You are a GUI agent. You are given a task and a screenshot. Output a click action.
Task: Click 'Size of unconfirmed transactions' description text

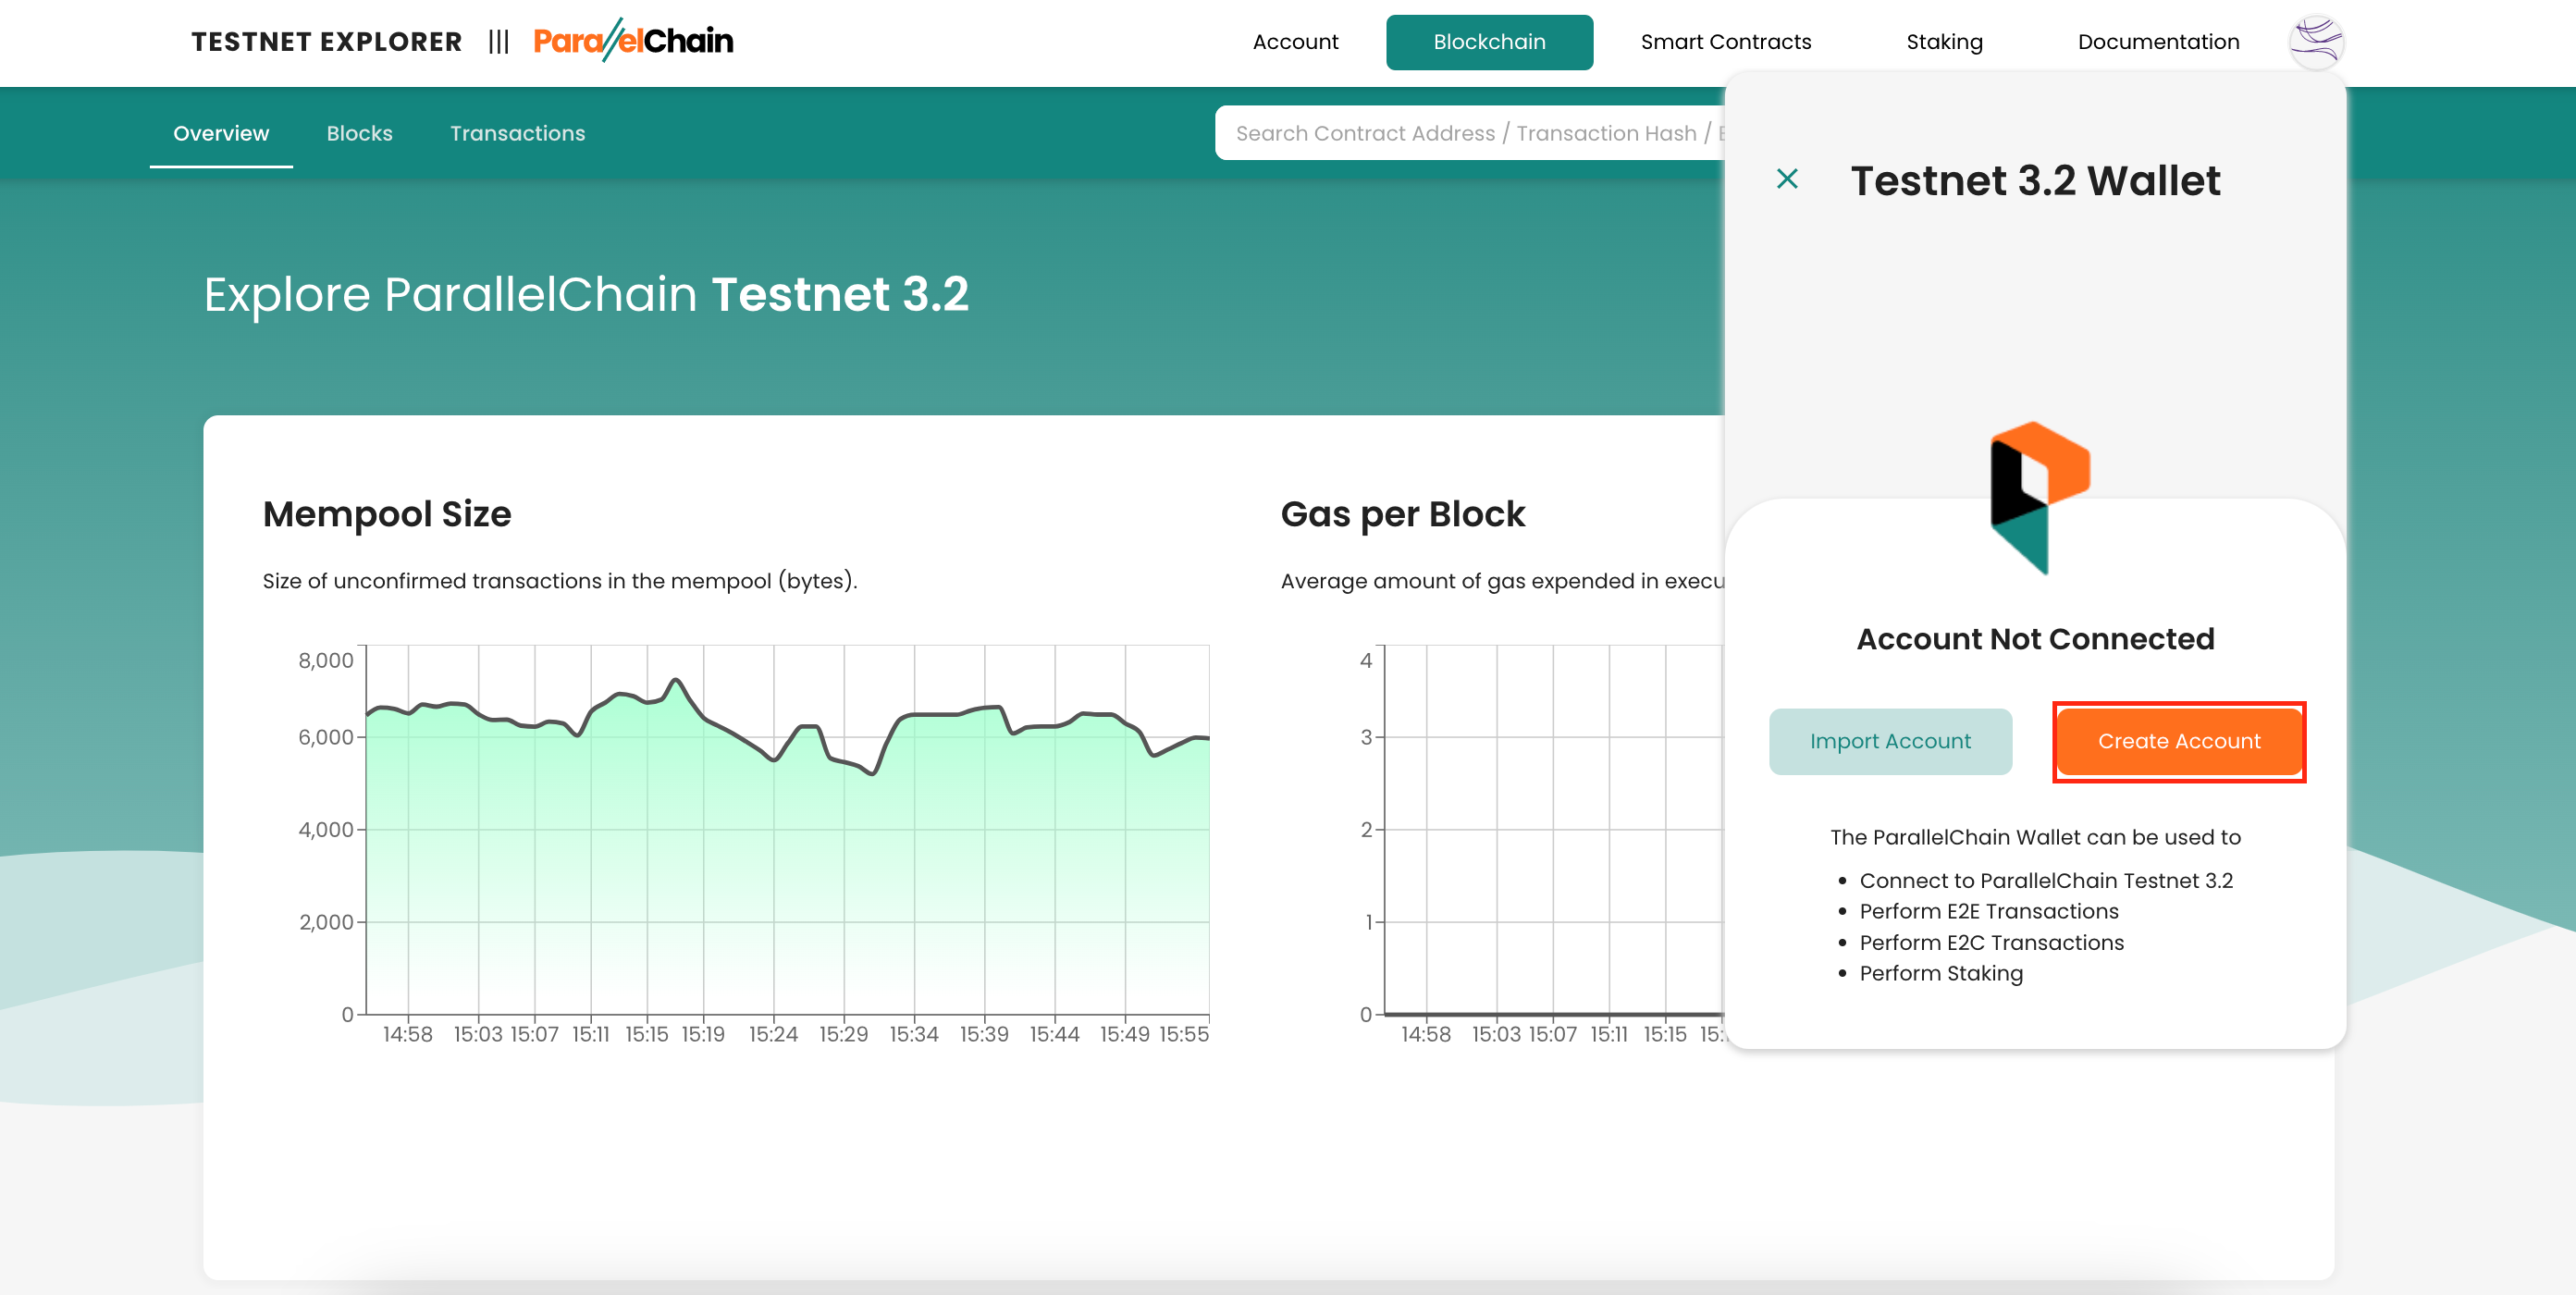[560, 581]
